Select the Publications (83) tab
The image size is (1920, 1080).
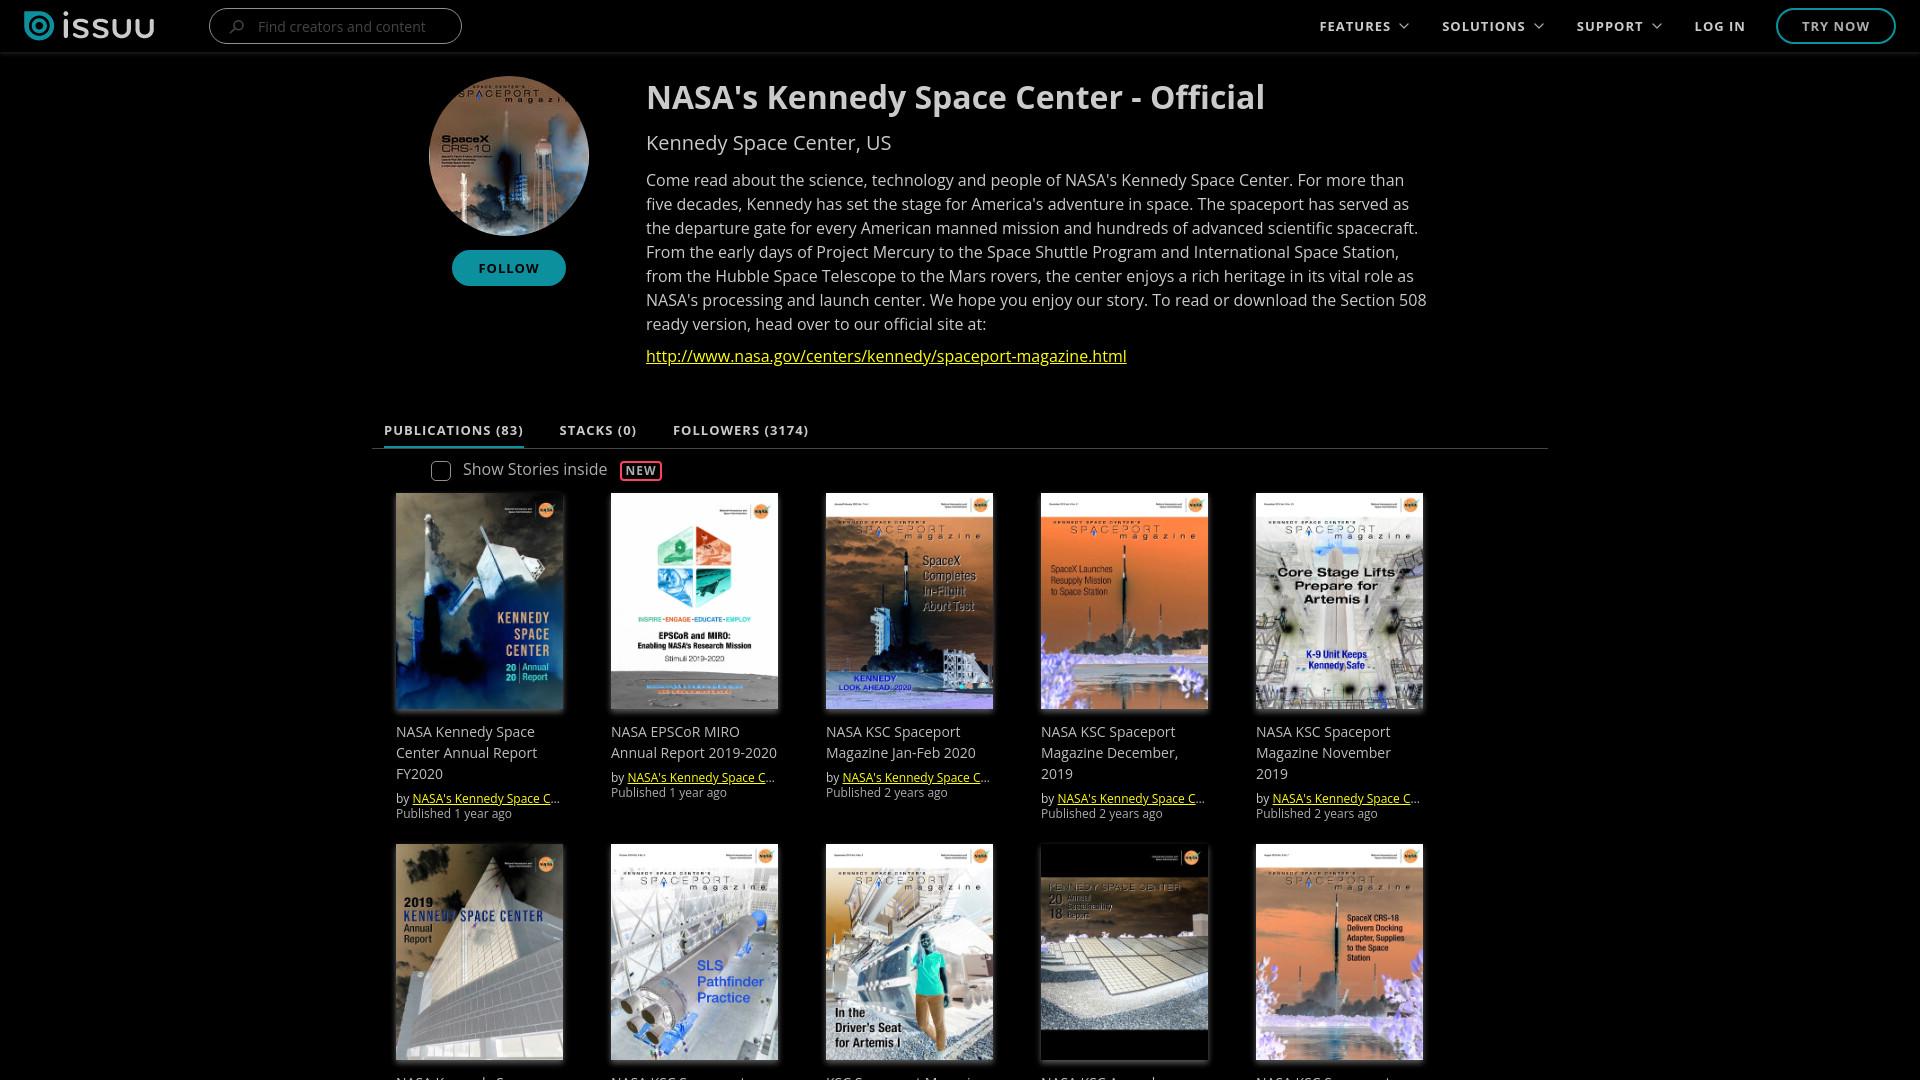tap(453, 430)
